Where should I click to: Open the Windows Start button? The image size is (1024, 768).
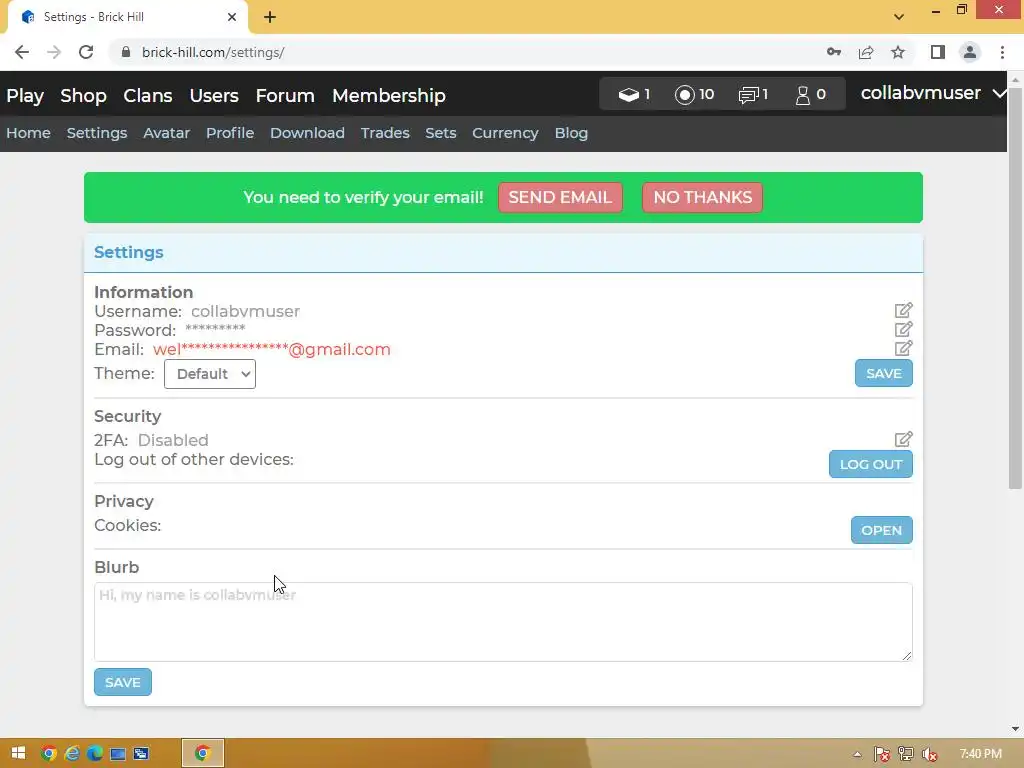[18, 753]
